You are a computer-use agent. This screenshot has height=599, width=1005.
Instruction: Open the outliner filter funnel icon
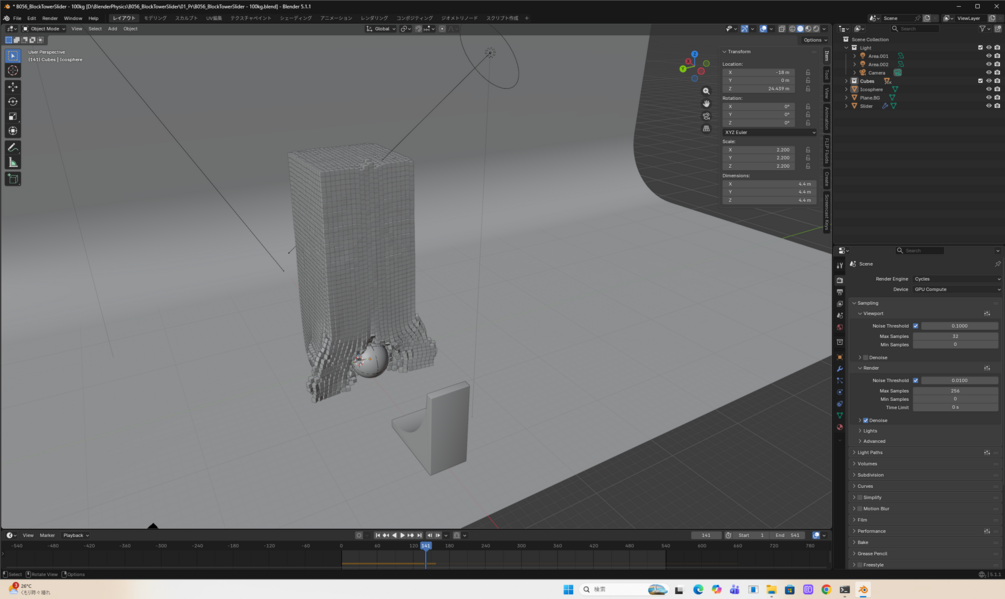coord(982,29)
